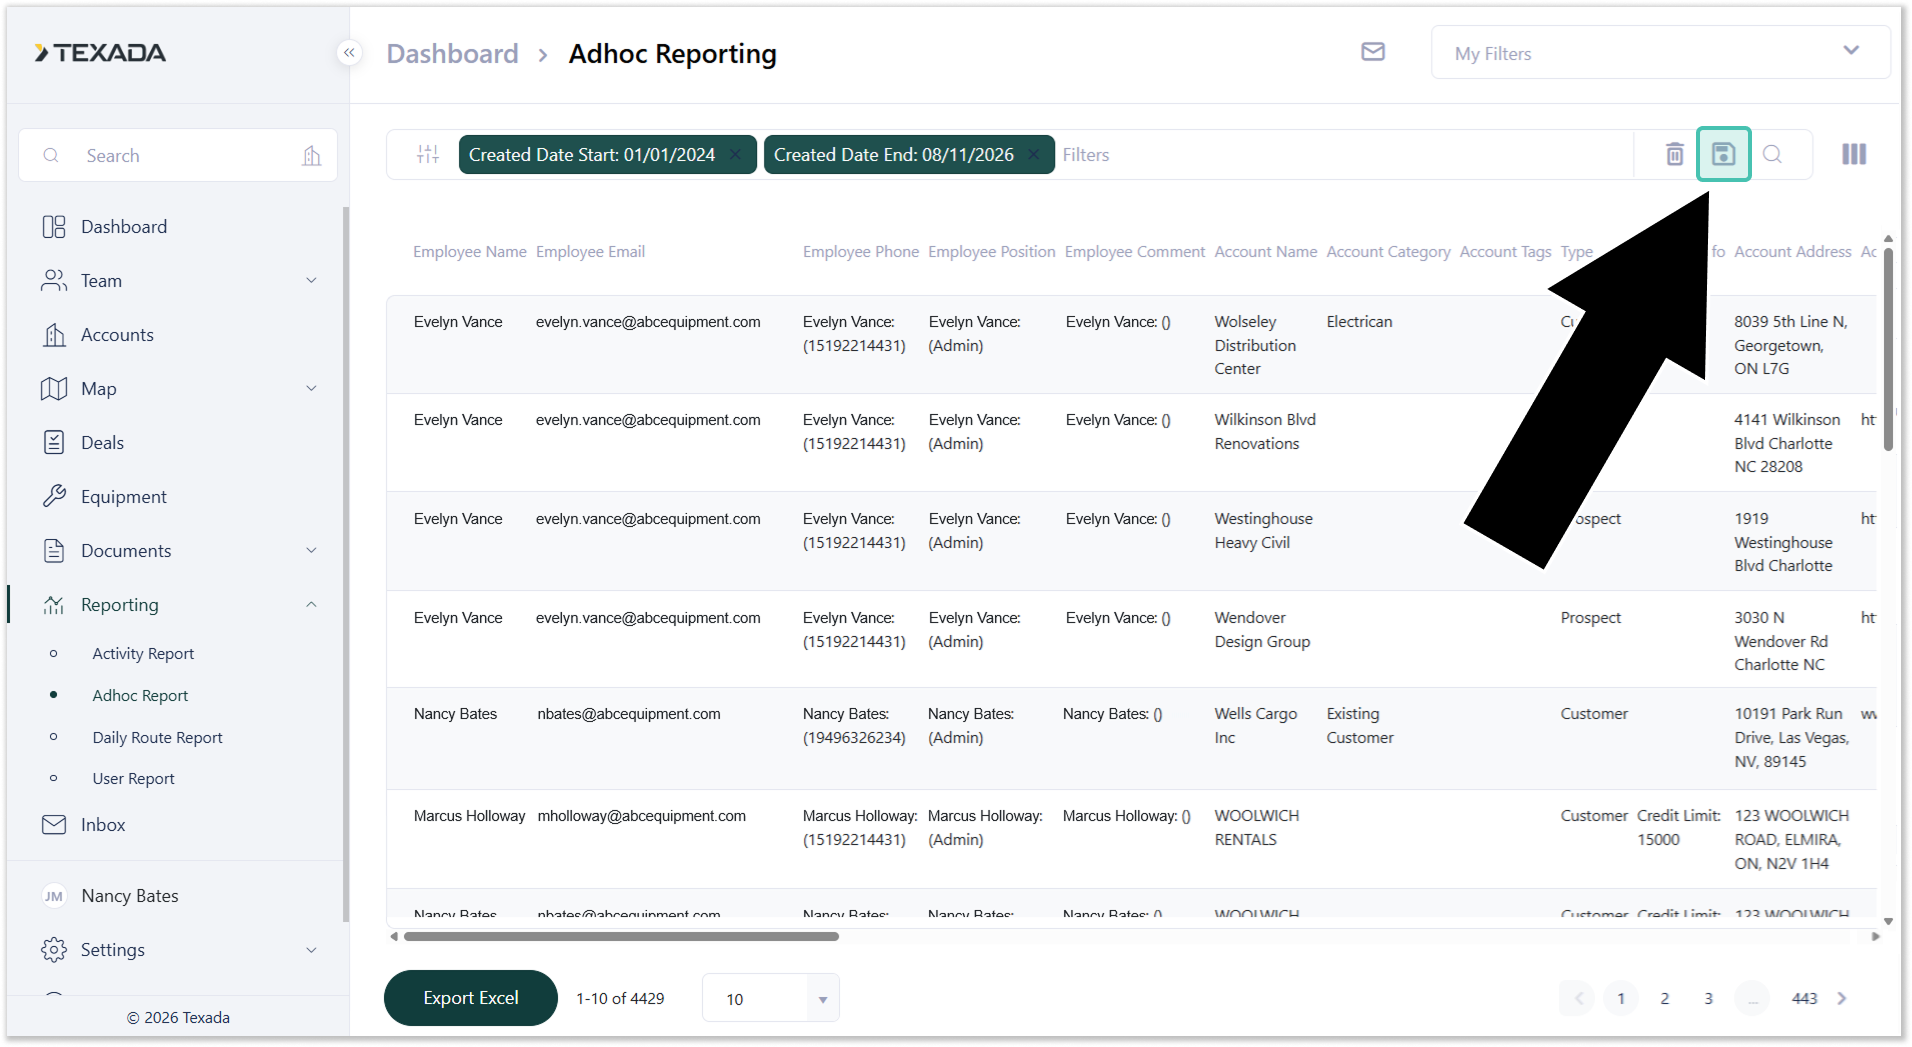Click the JM user avatar
The height and width of the screenshot is (1047, 1912).
tap(54, 896)
